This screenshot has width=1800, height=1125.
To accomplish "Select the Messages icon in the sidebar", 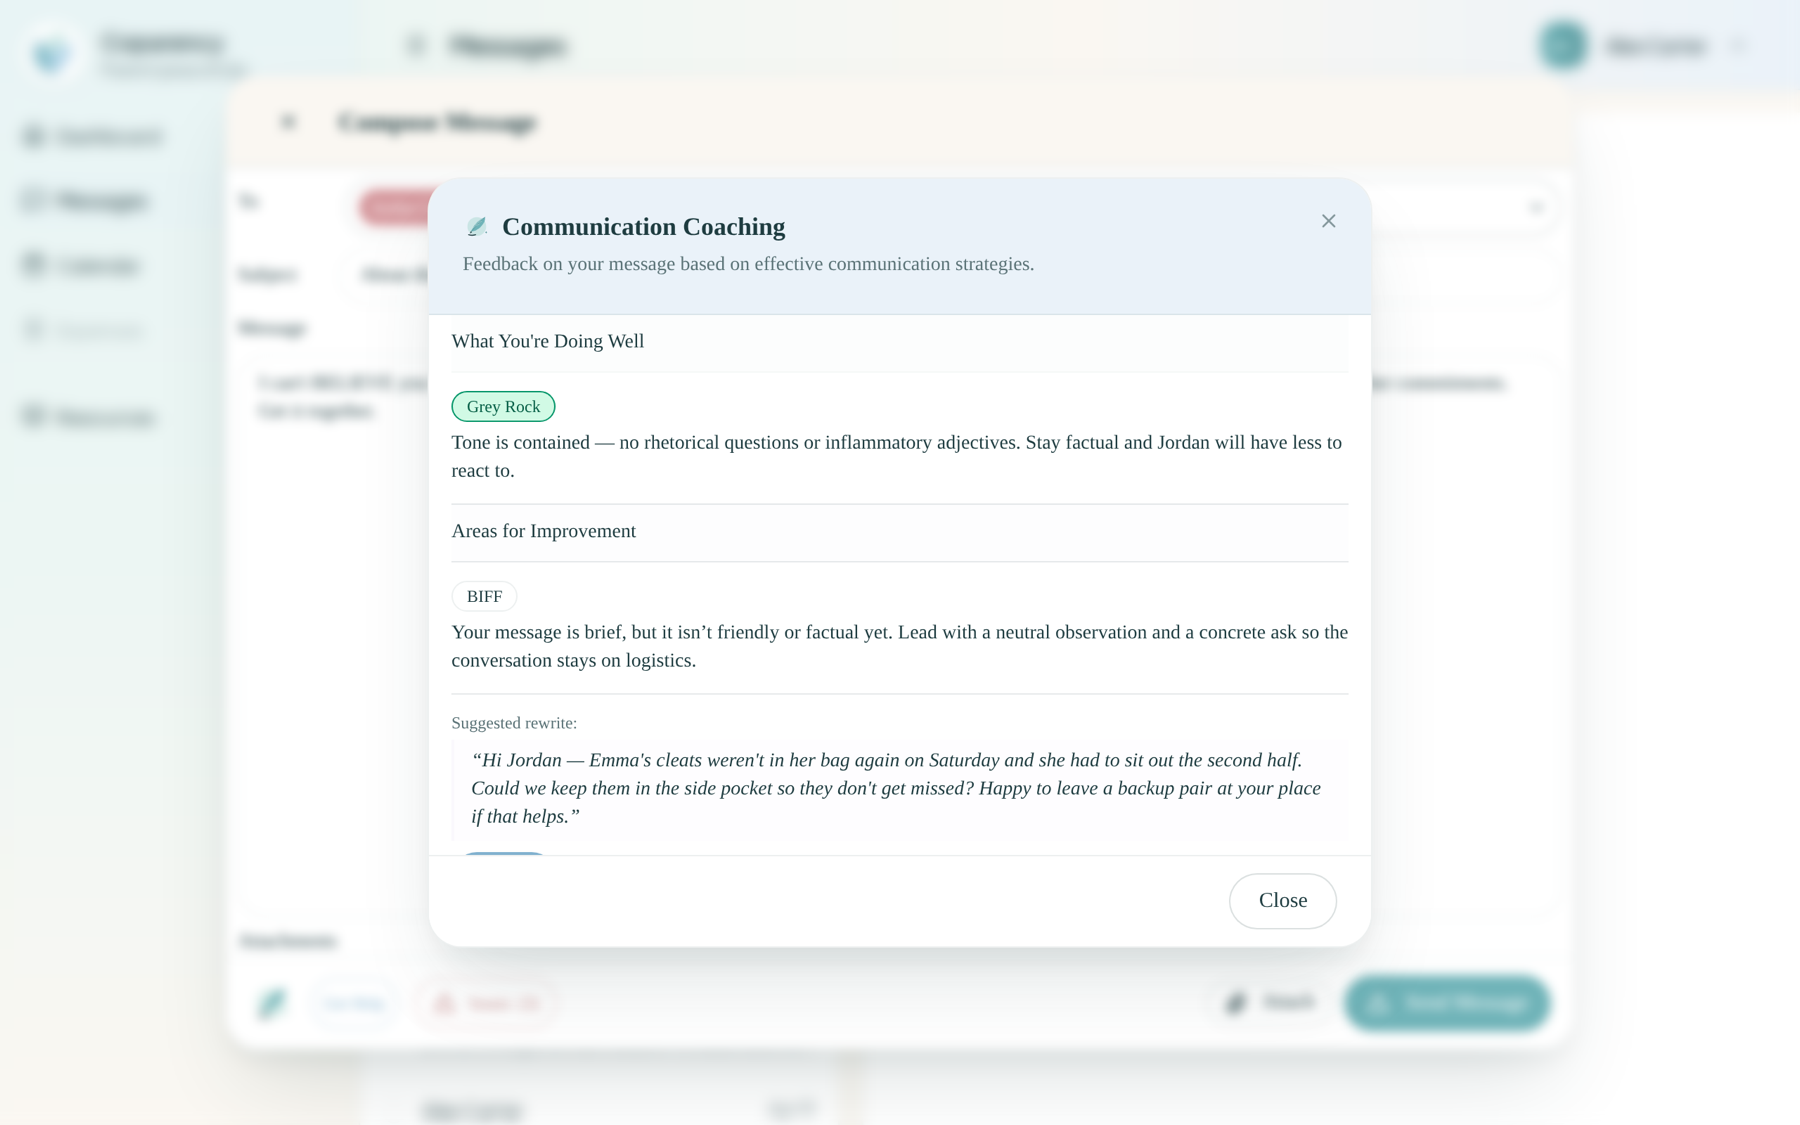I will pos(32,200).
